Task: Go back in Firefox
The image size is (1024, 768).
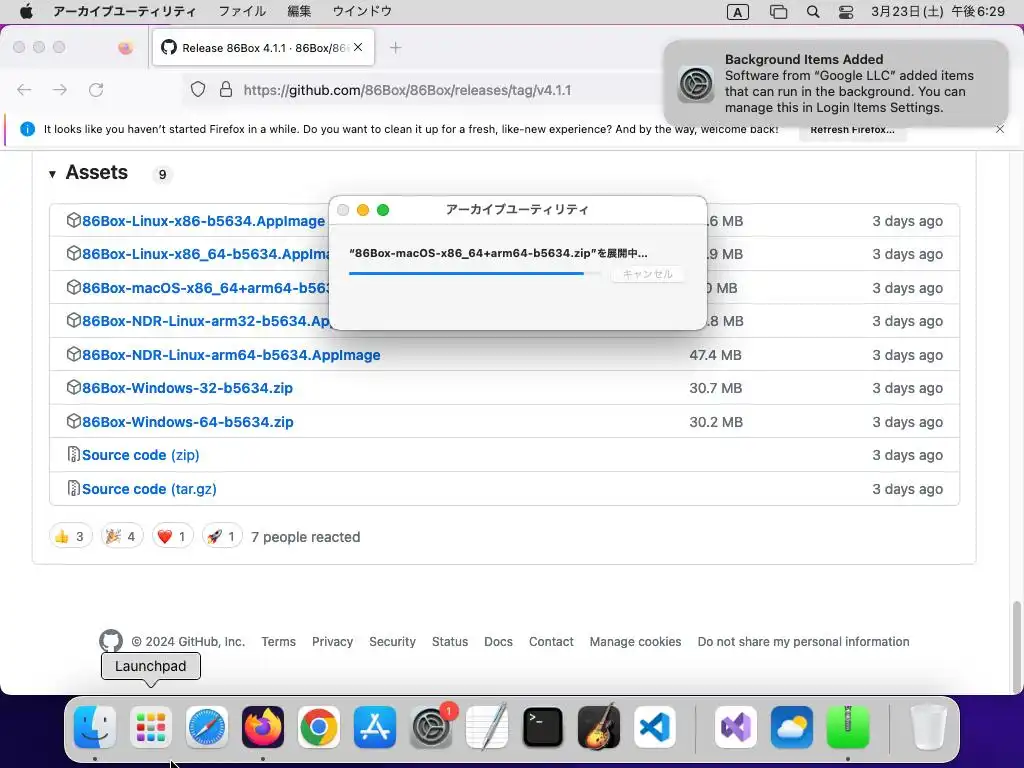Action: tap(24, 89)
